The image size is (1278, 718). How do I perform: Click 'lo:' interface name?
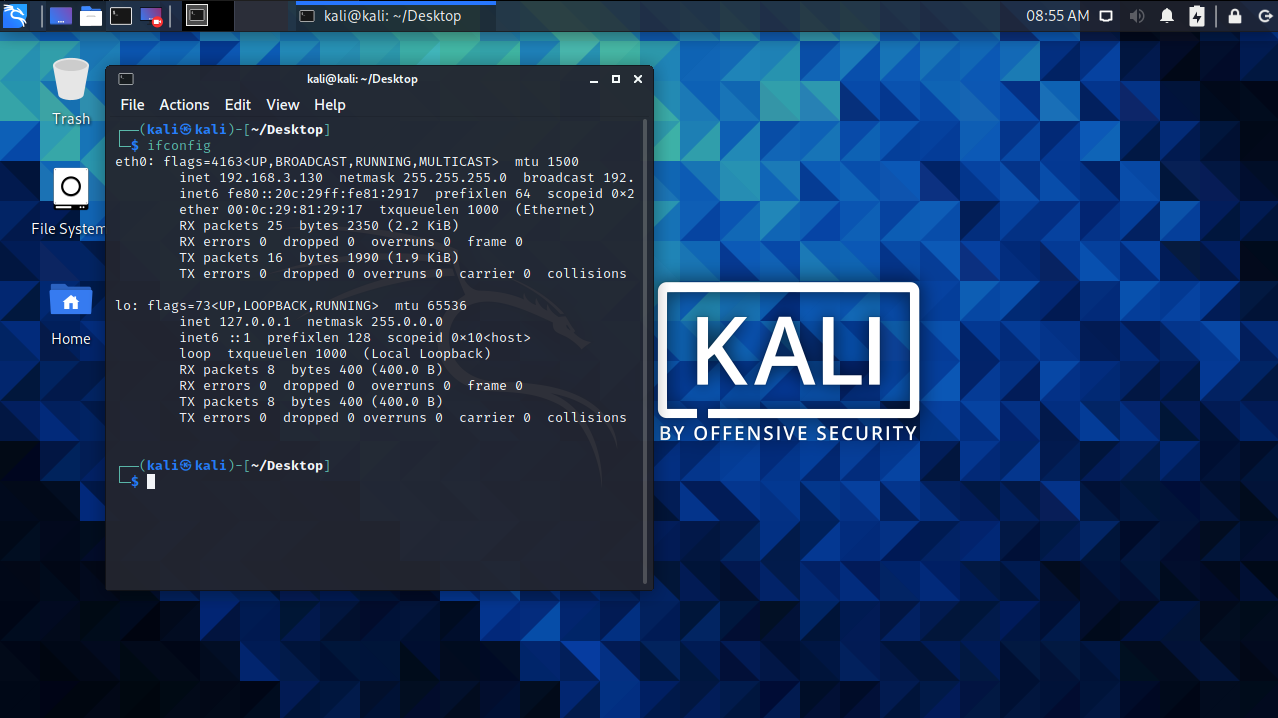pyautogui.click(x=127, y=306)
